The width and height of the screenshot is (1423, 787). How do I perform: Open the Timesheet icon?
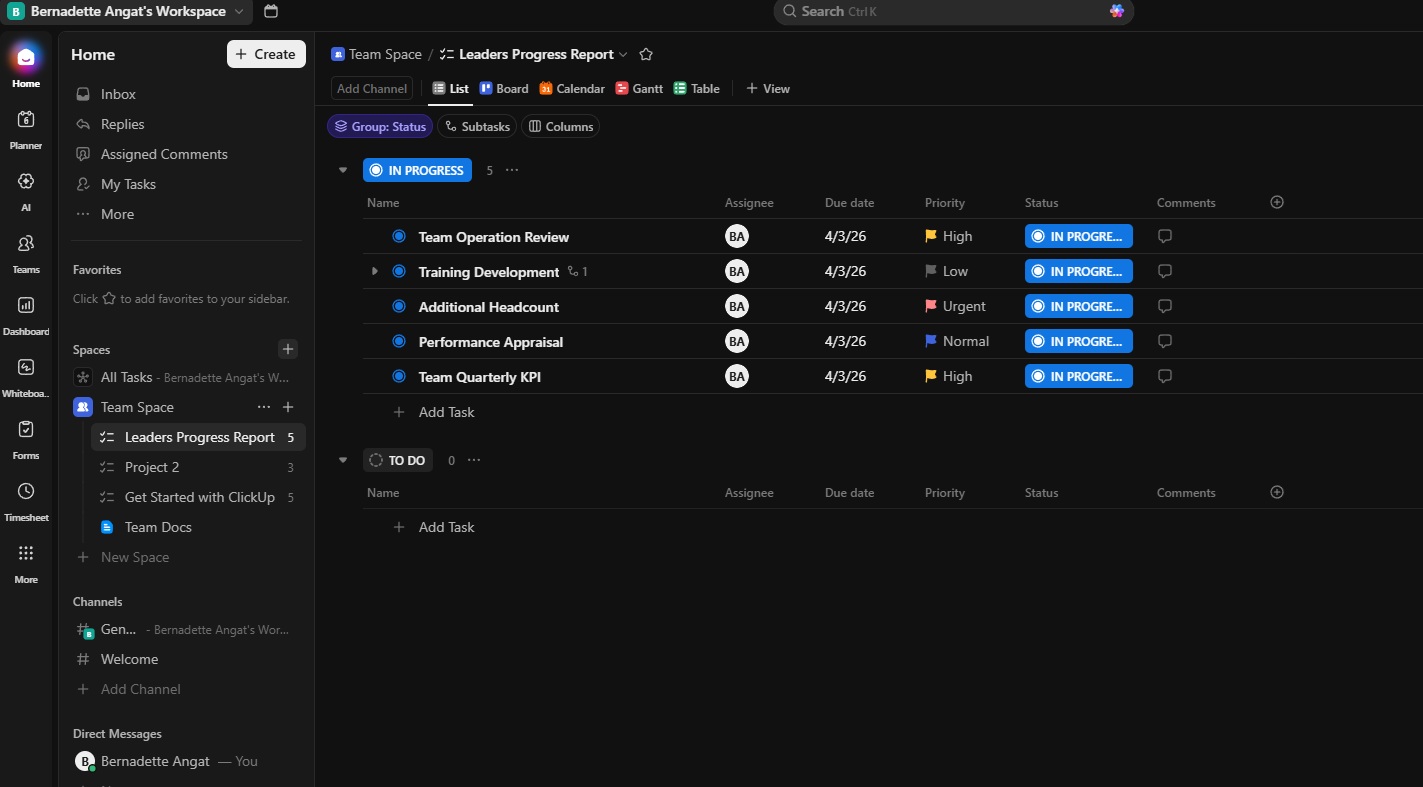[x=26, y=491]
